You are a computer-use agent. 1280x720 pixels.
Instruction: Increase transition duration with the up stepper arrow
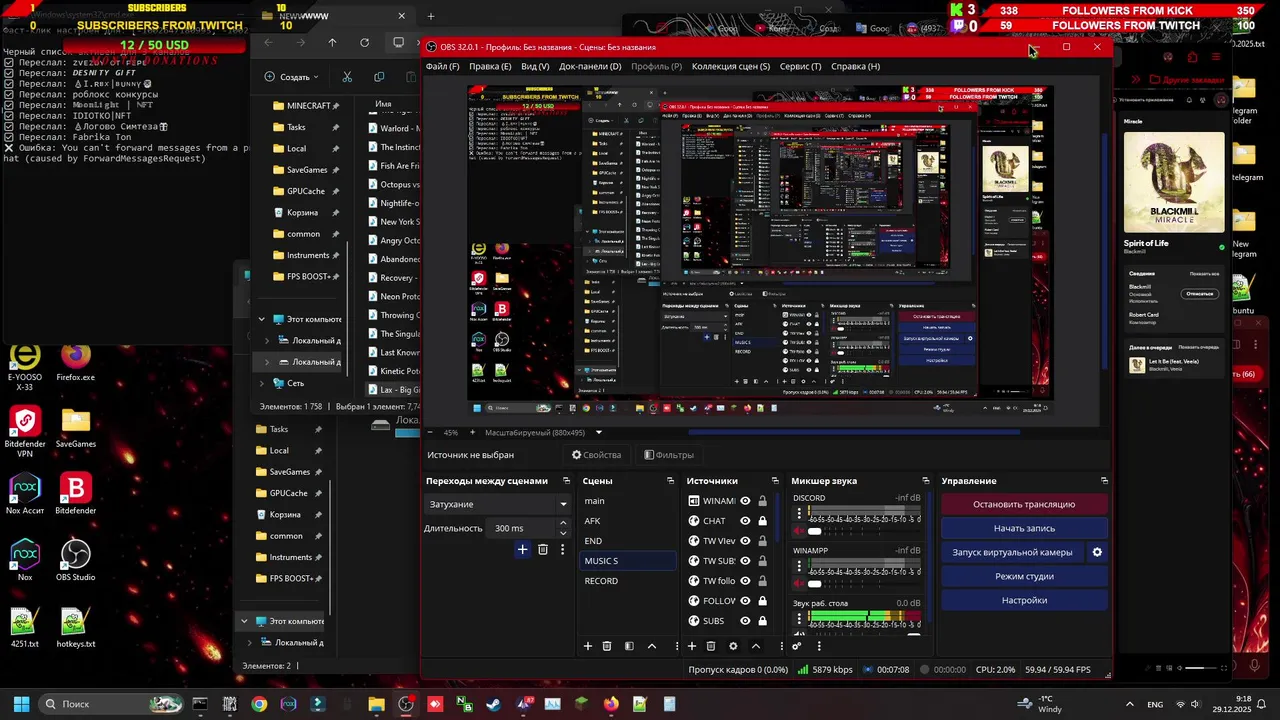(x=562, y=523)
